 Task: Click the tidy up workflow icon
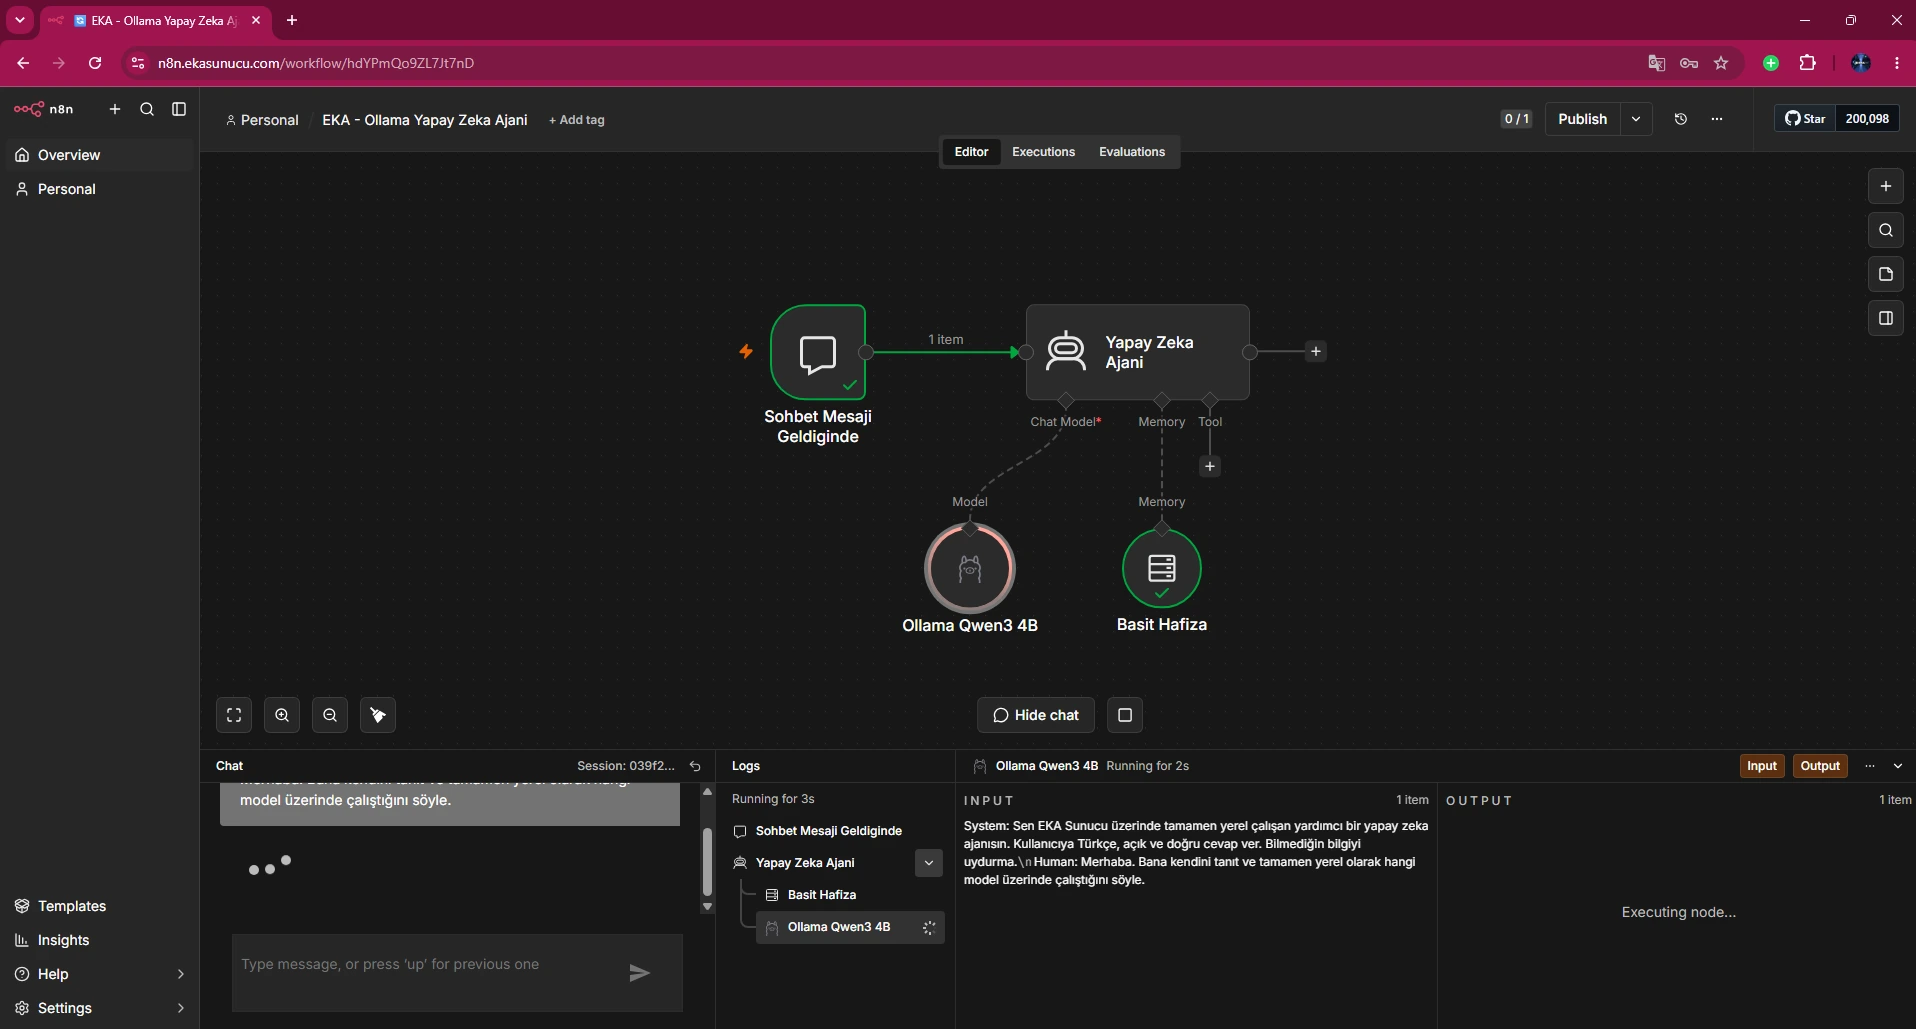pyautogui.click(x=378, y=715)
